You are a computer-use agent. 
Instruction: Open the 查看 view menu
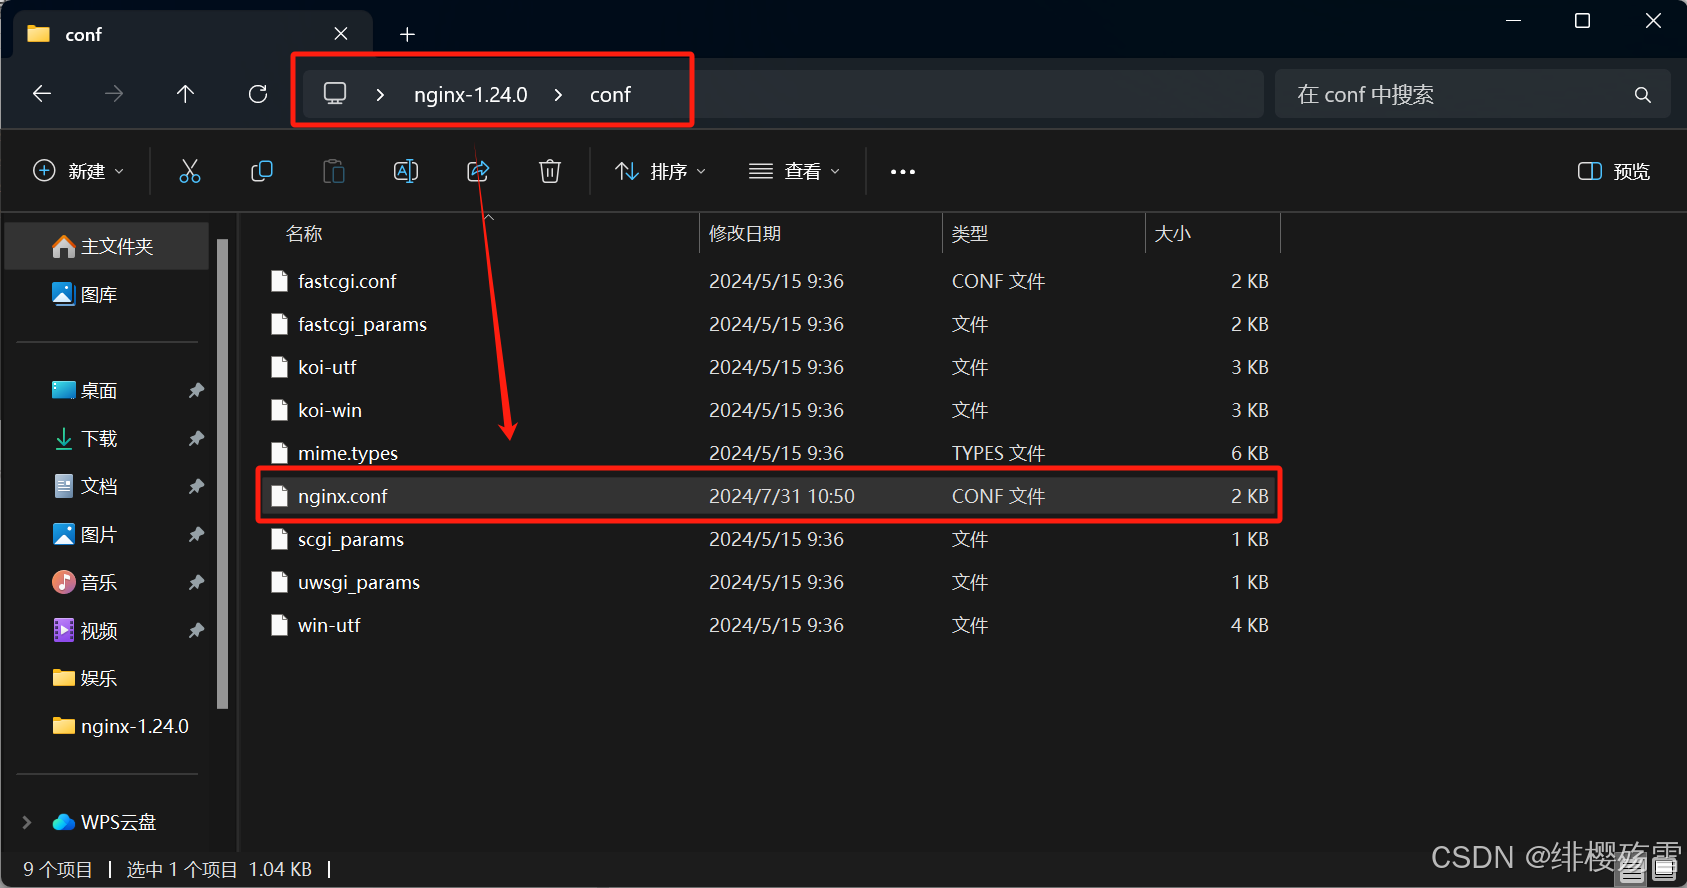coord(795,172)
